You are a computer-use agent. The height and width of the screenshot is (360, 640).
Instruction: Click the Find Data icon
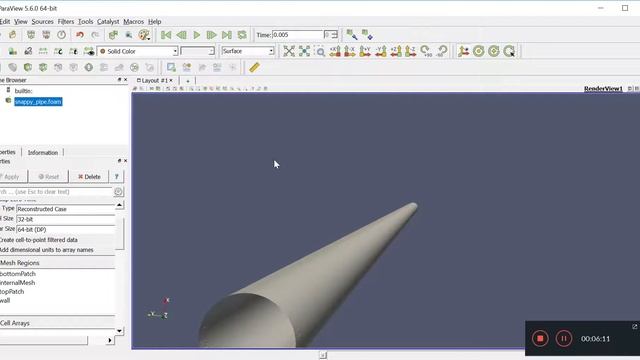pyautogui.click(x=129, y=35)
